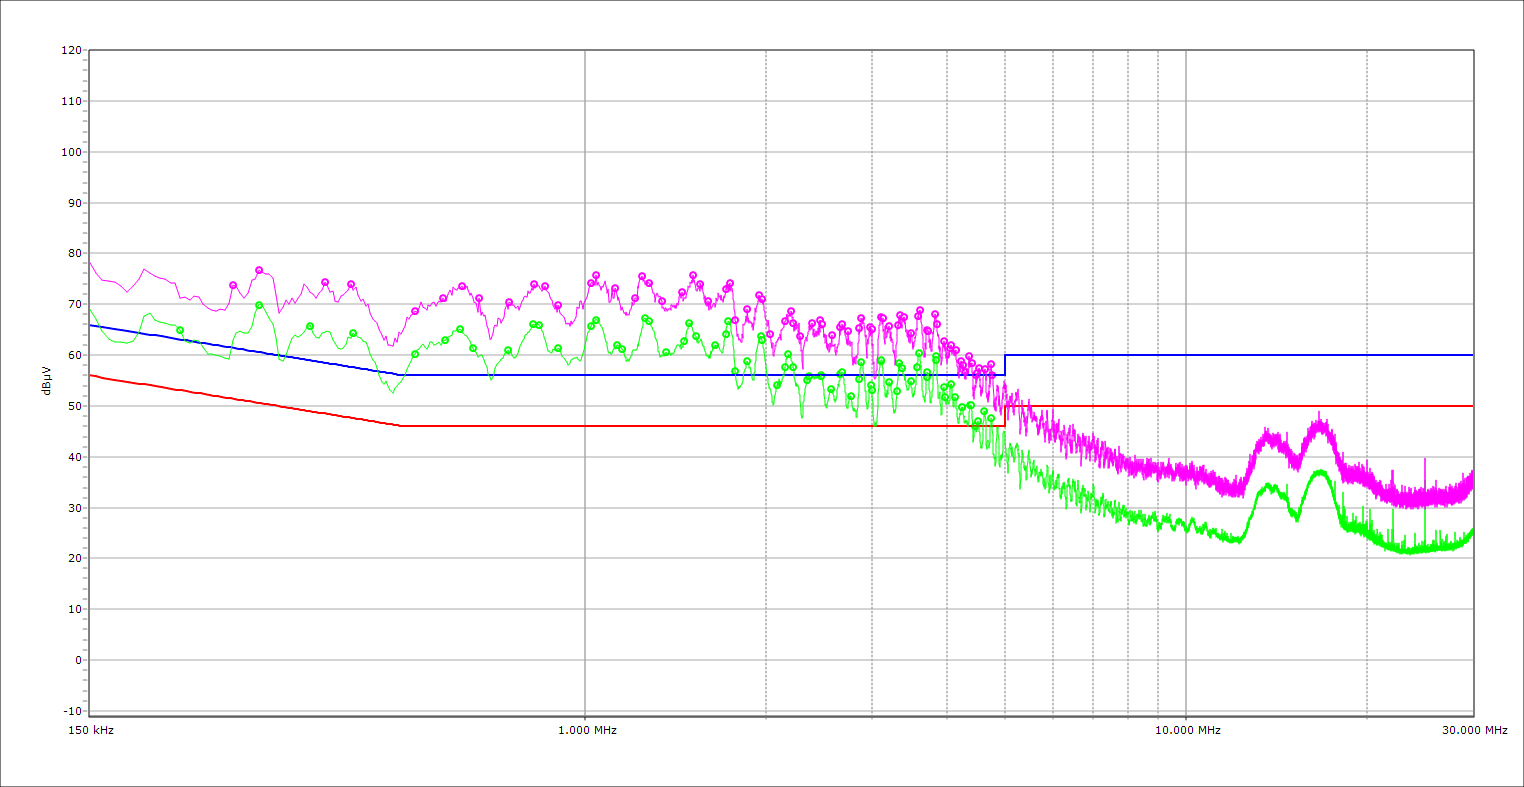The height and width of the screenshot is (787, 1524).
Task: Click the leftmost green peak marker
Action: [180, 330]
